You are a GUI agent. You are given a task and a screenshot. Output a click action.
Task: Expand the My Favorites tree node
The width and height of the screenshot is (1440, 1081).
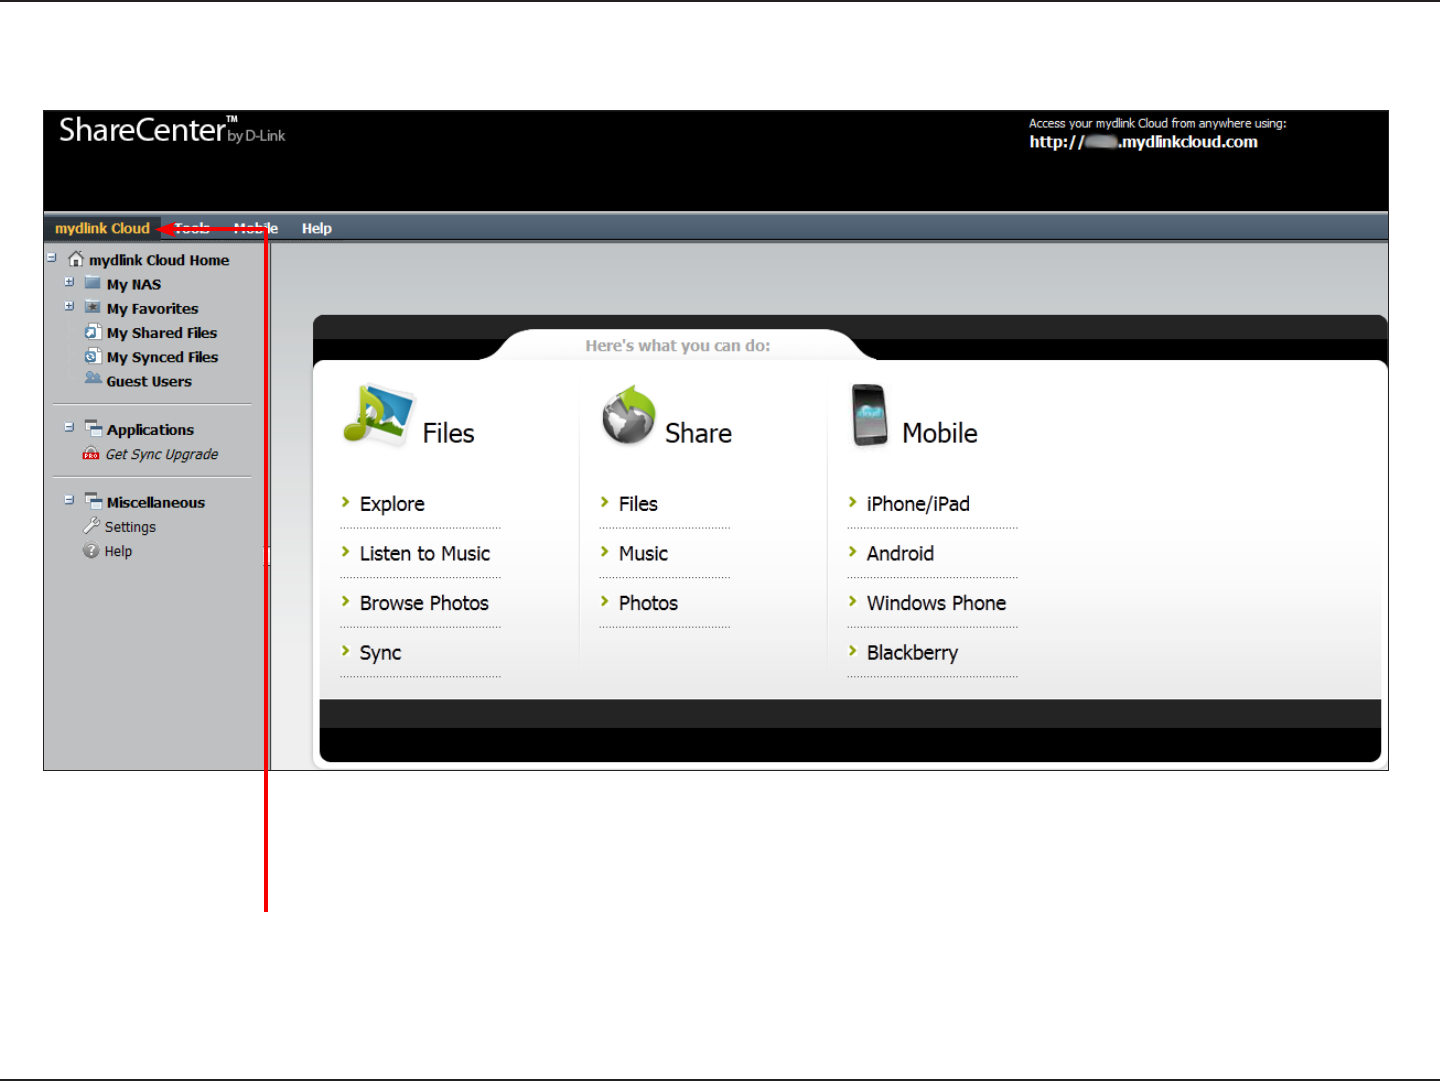coord(69,306)
